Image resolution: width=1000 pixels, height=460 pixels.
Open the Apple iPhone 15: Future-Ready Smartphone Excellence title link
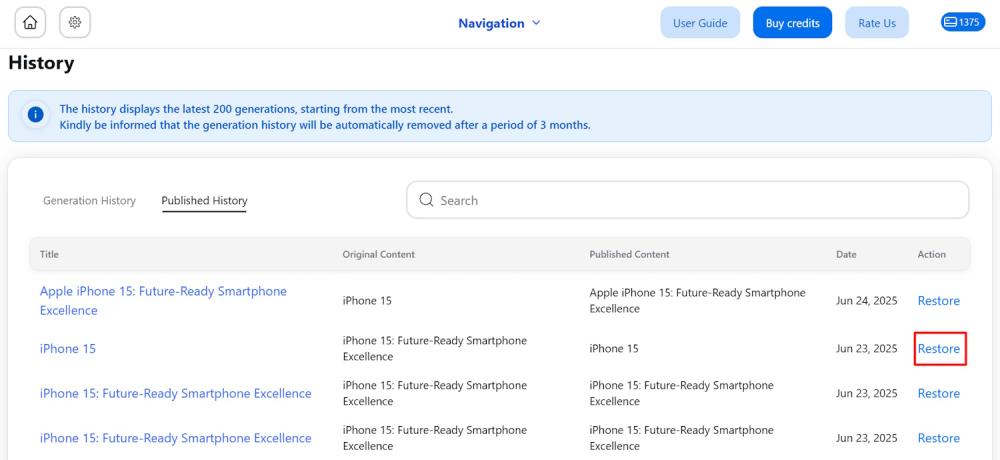tap(163, 300)
